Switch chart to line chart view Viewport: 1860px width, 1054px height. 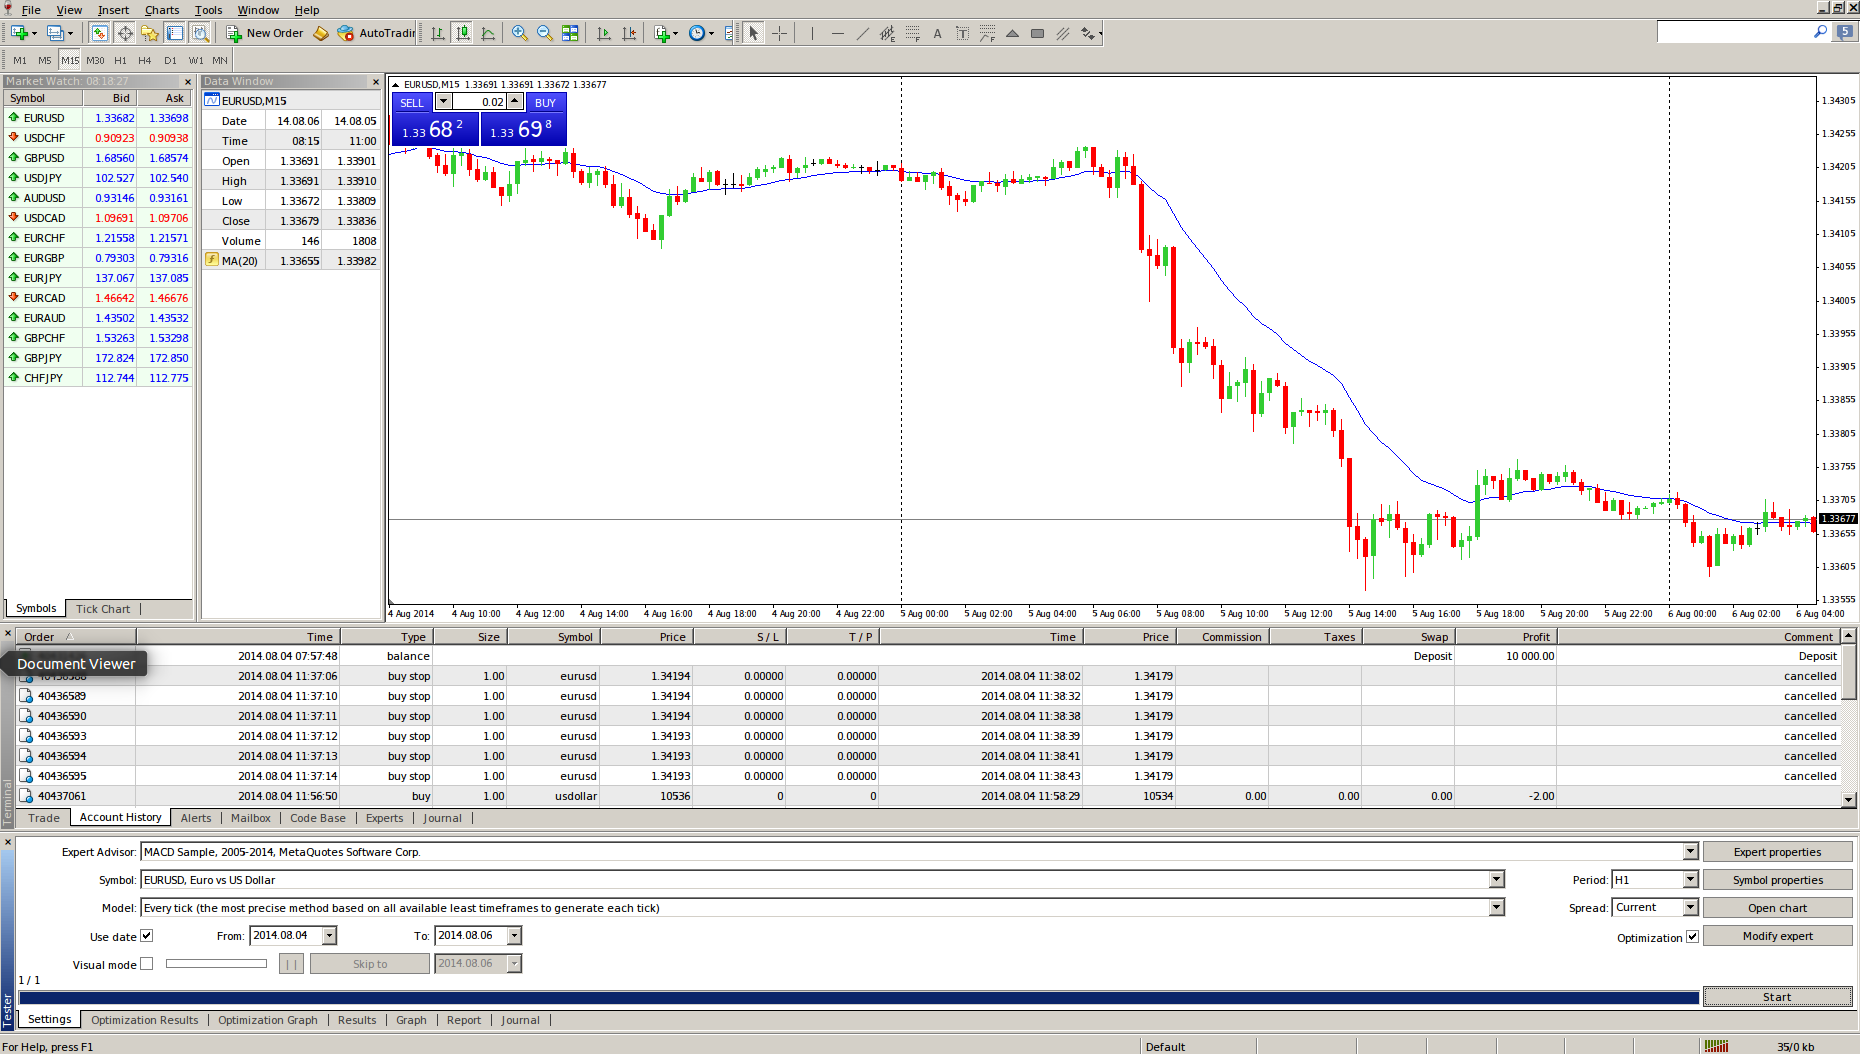click(x=488, y=33)
